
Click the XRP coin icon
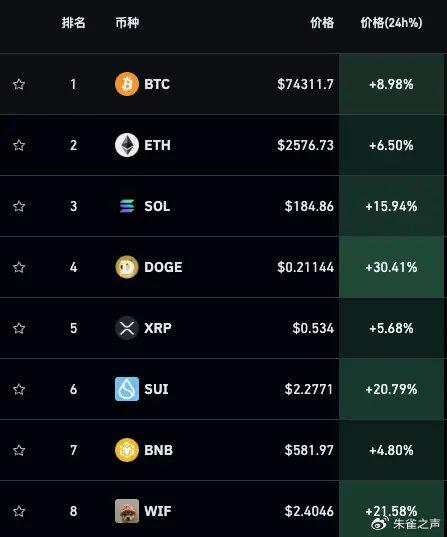point(127,328)
